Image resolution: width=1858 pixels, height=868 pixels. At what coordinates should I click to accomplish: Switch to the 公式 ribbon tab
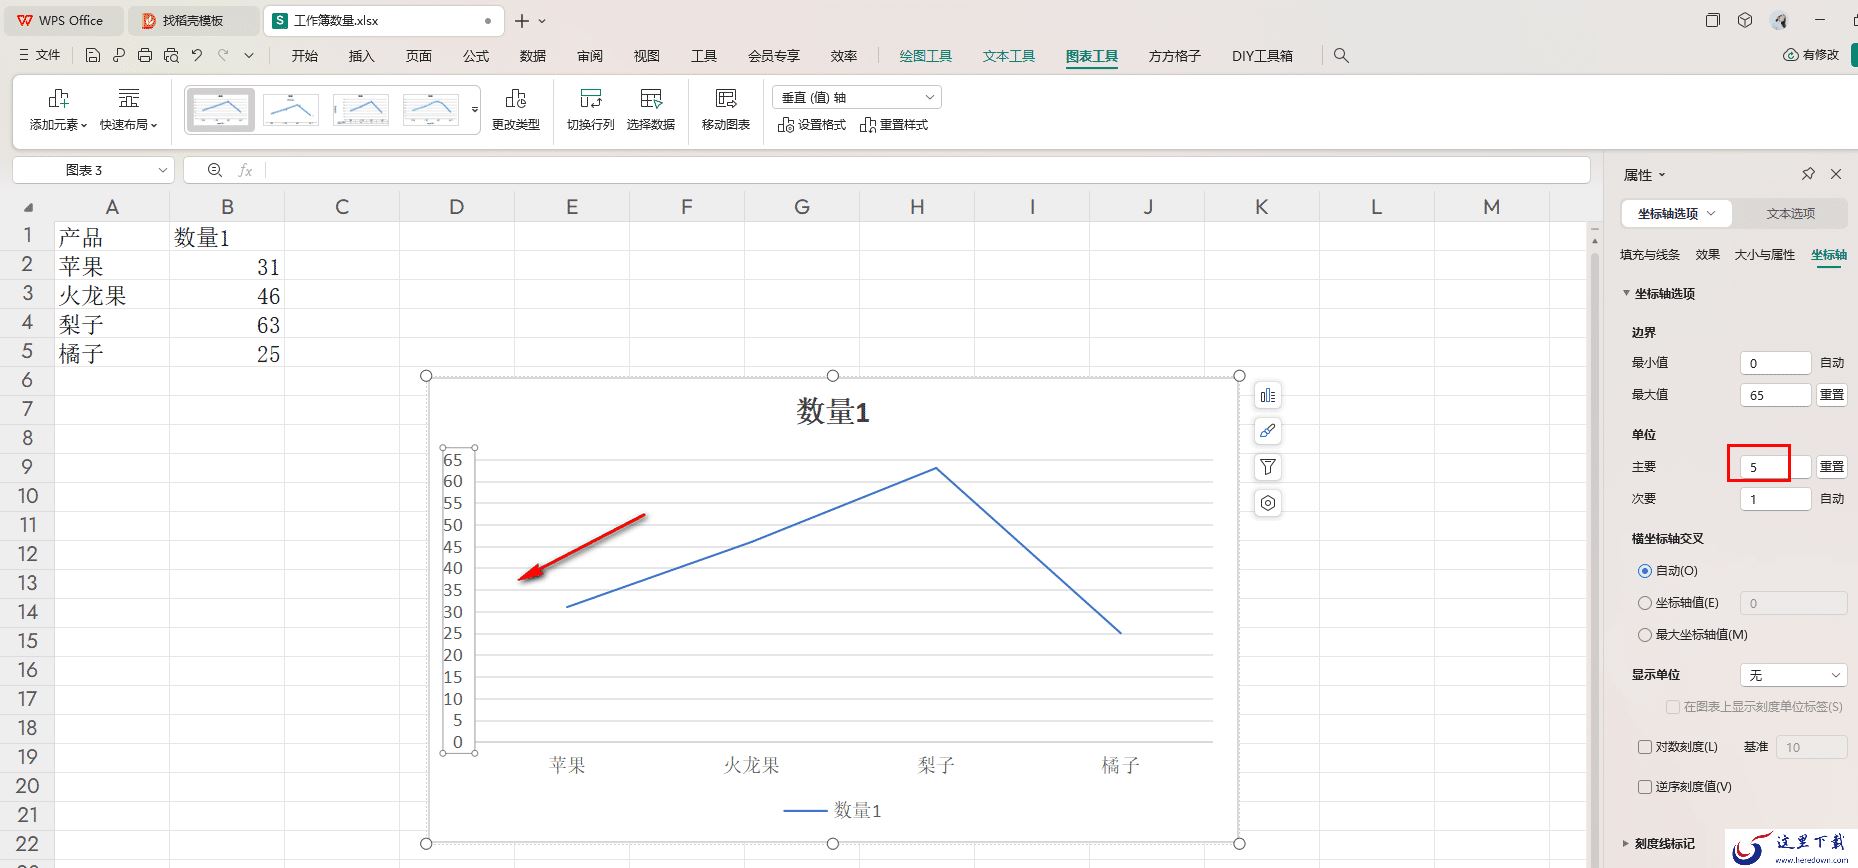[x=476, y=56]
